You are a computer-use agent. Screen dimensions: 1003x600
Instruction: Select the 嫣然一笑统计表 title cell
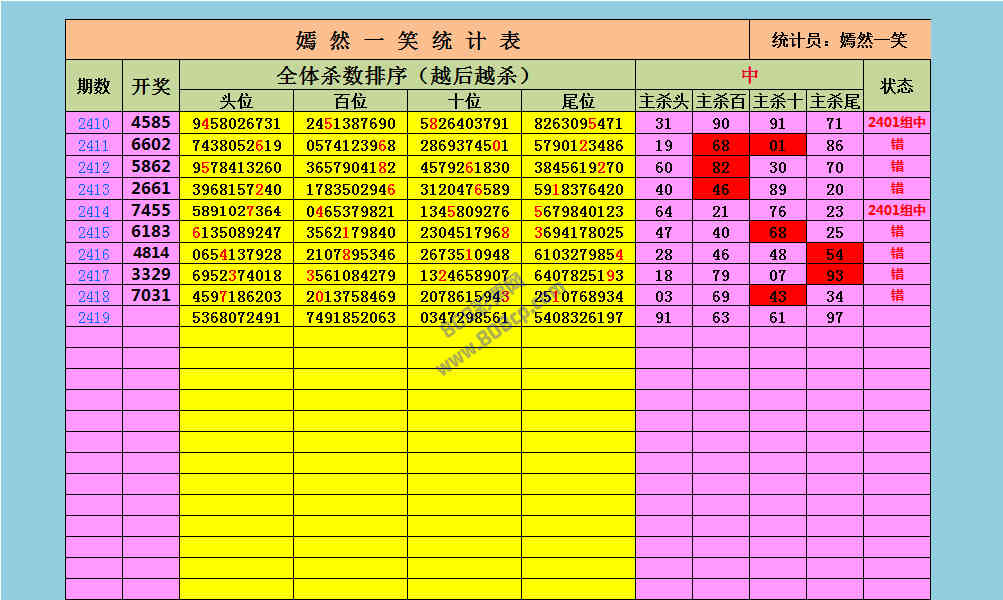[x=408, y=41]
